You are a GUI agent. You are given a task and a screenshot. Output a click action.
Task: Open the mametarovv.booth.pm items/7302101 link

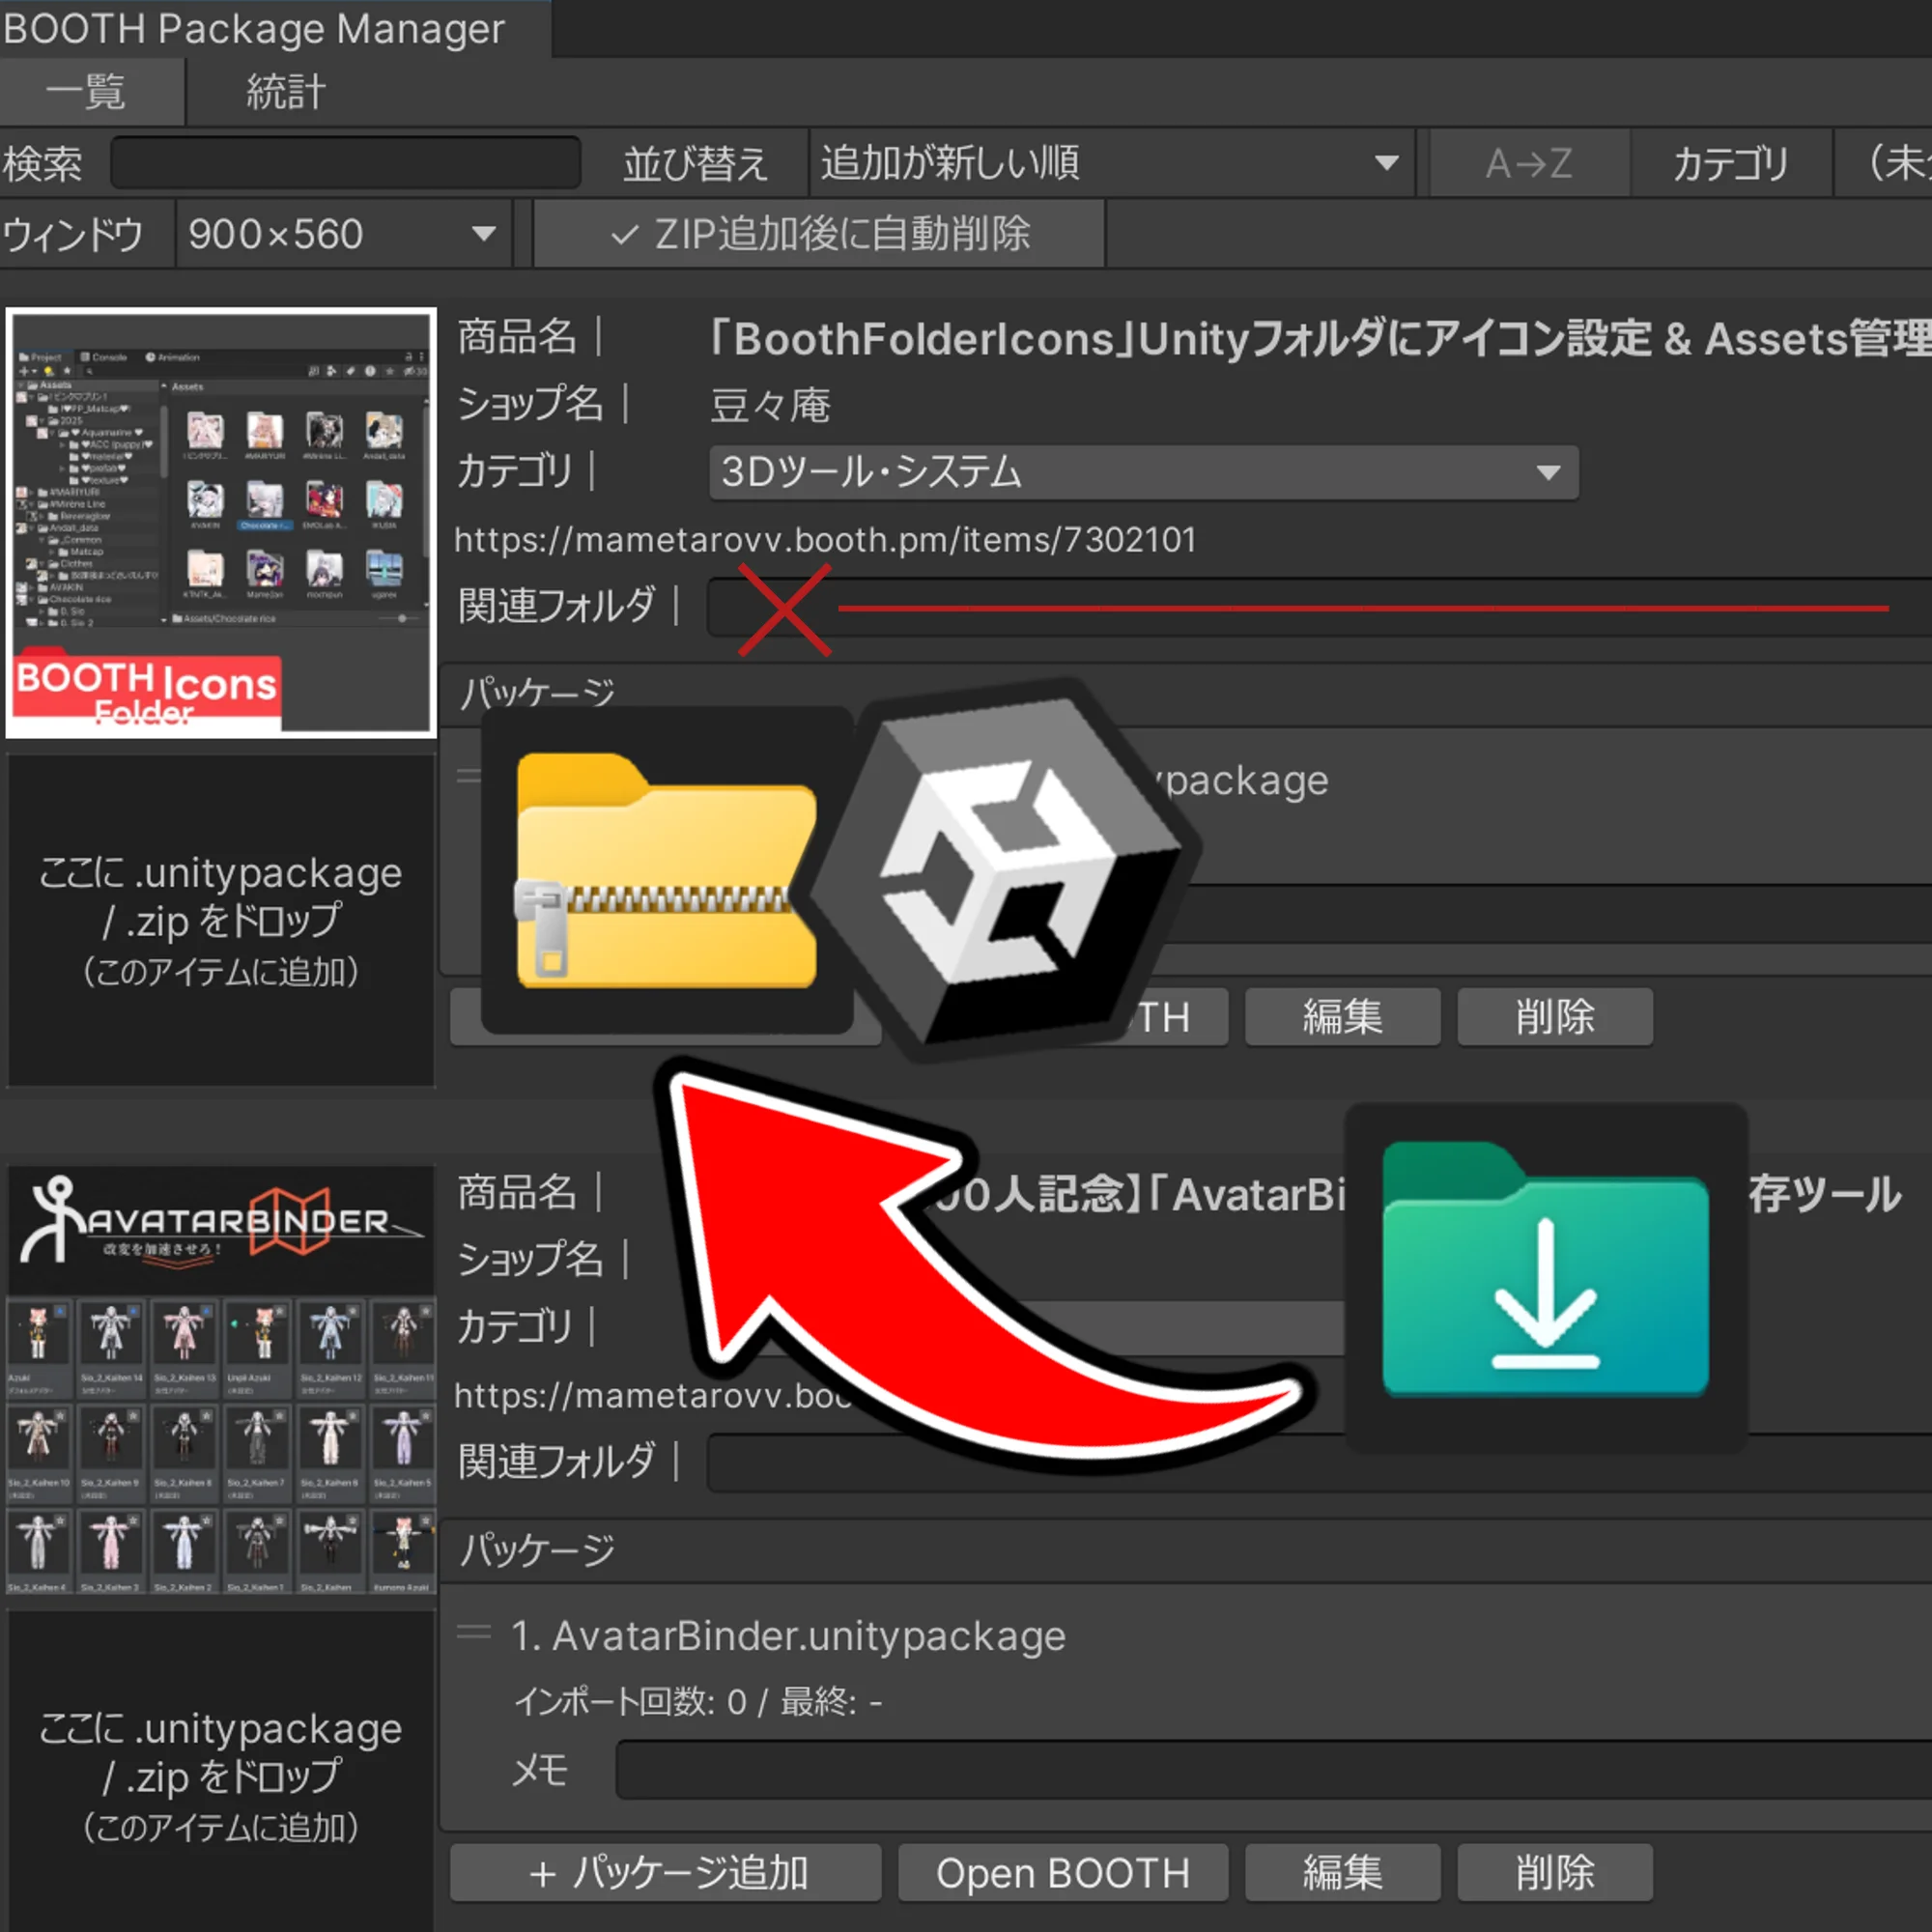pyautogui.click(x=823, y=539)
